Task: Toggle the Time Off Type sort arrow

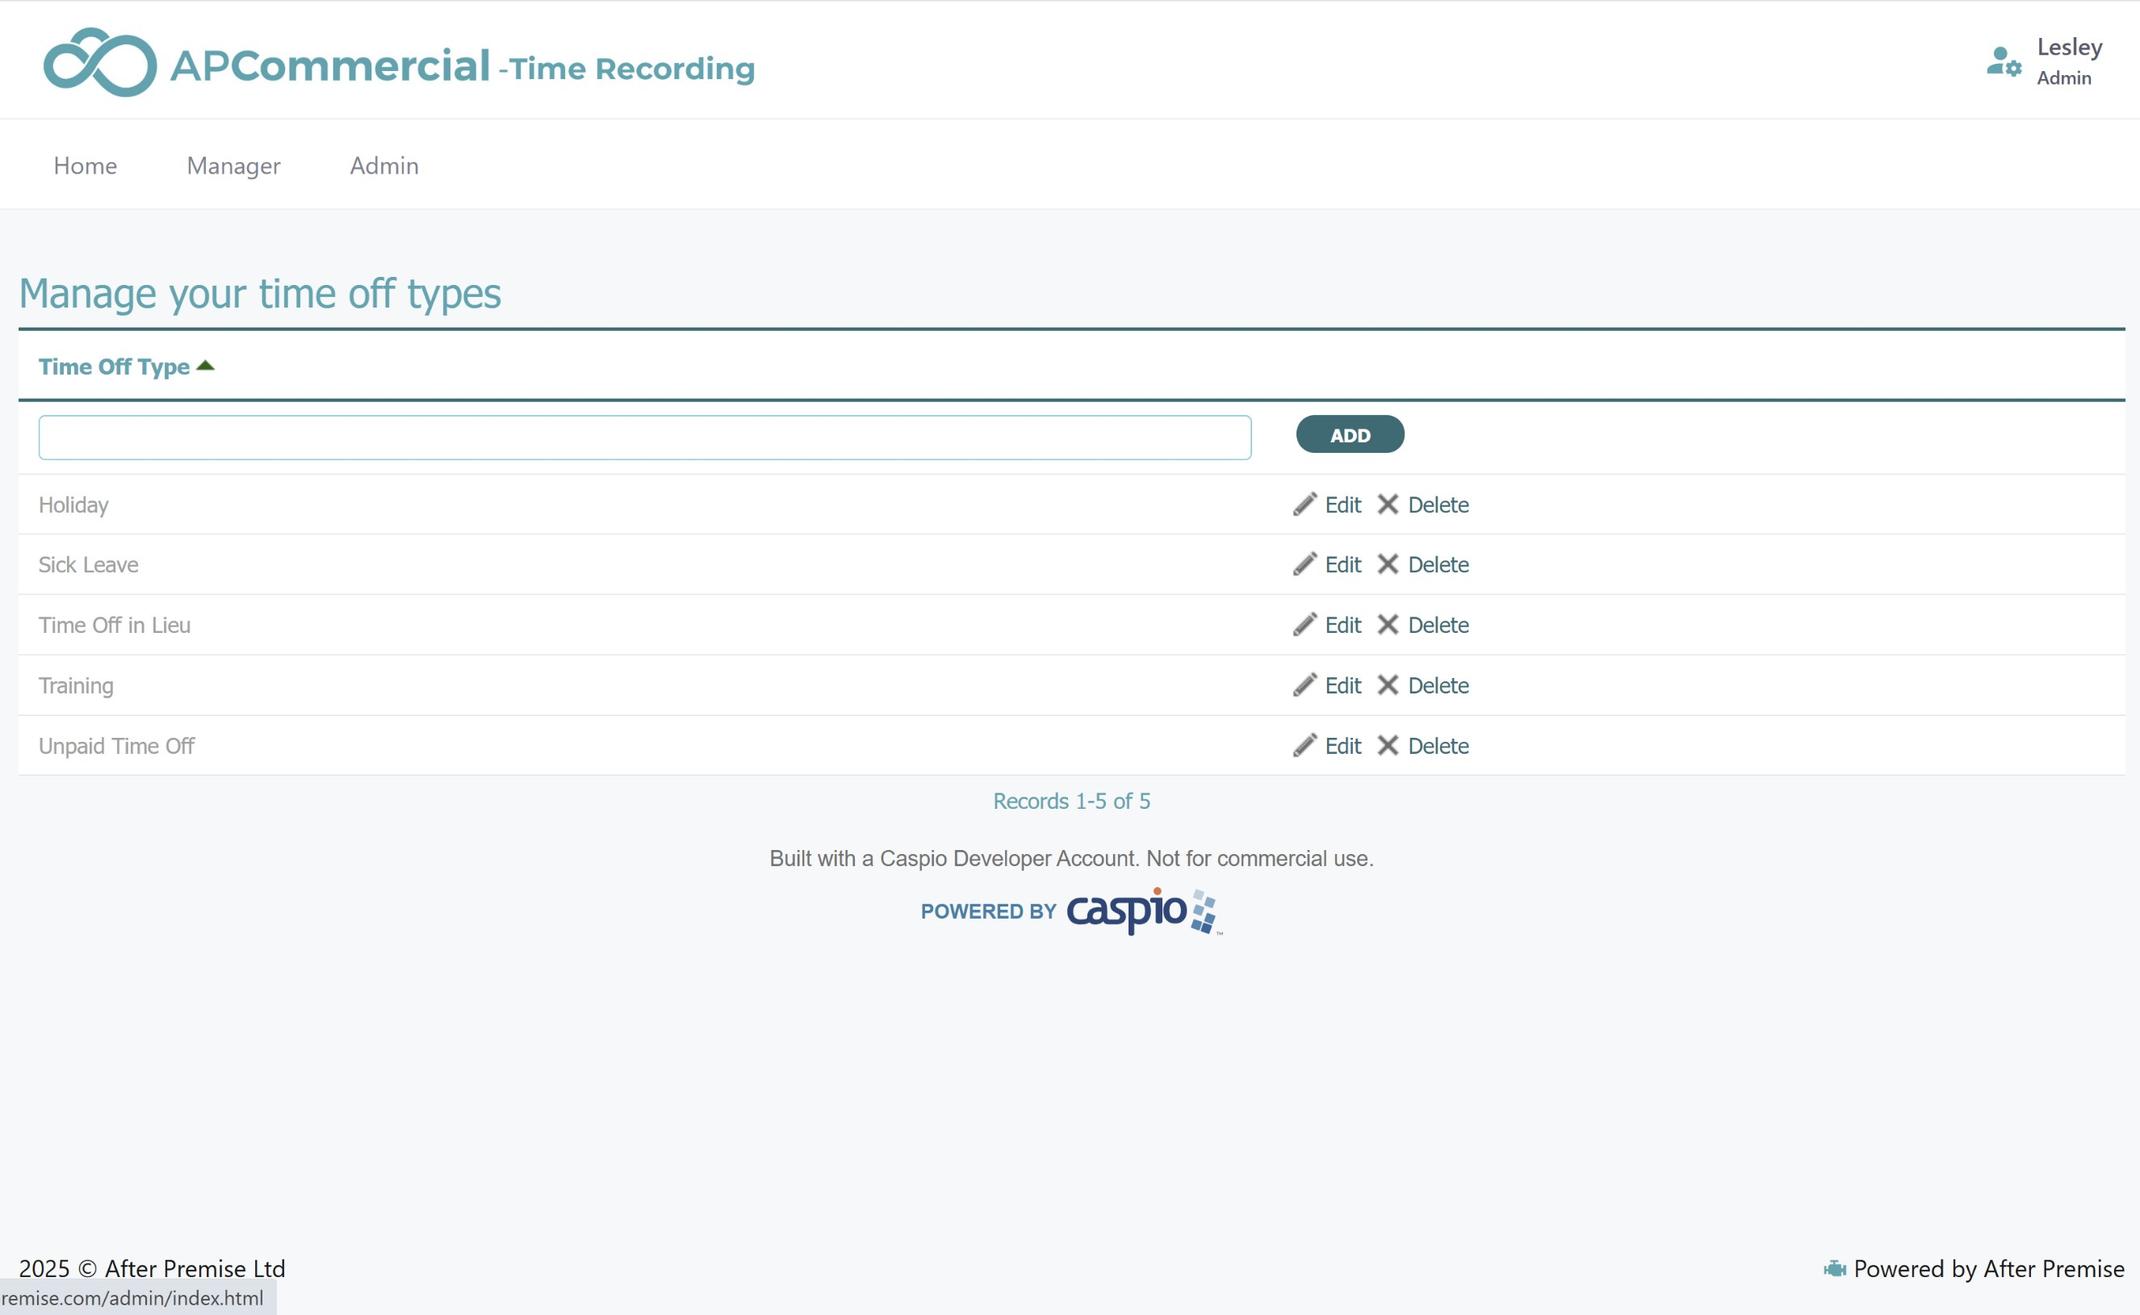Action: (x=207, y=365)
